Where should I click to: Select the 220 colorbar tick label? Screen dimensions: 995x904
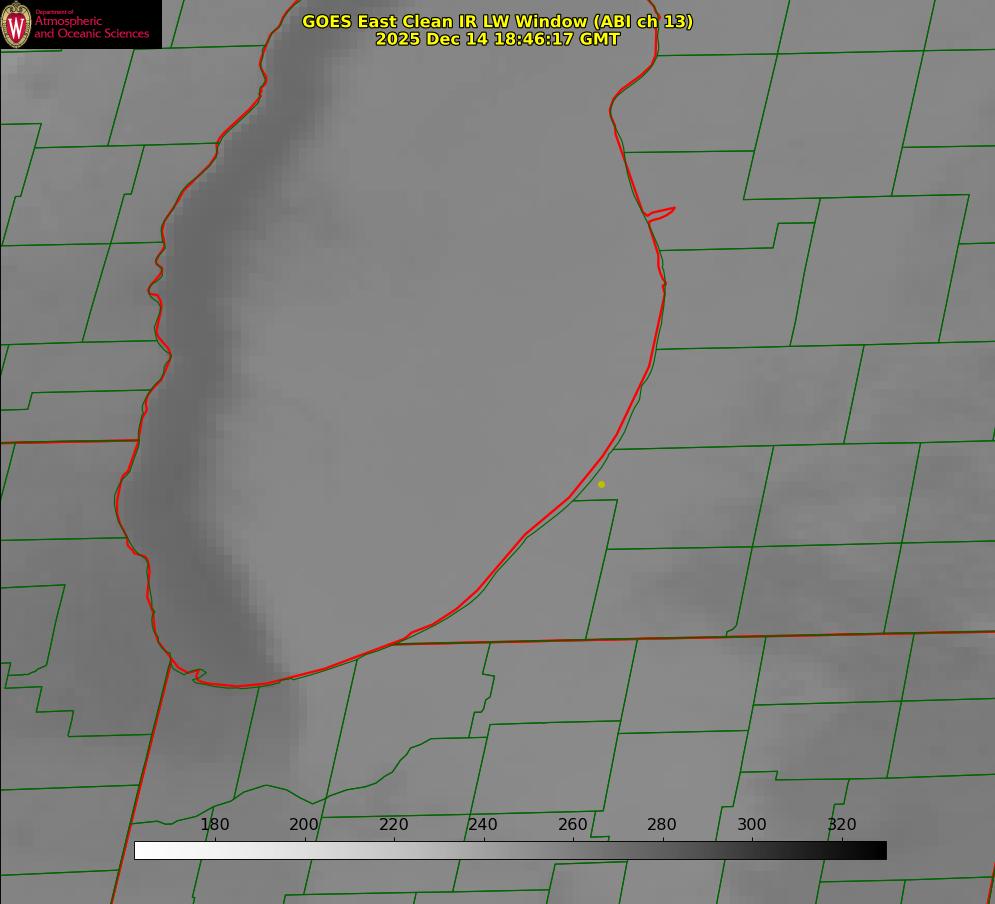point(393,825)
